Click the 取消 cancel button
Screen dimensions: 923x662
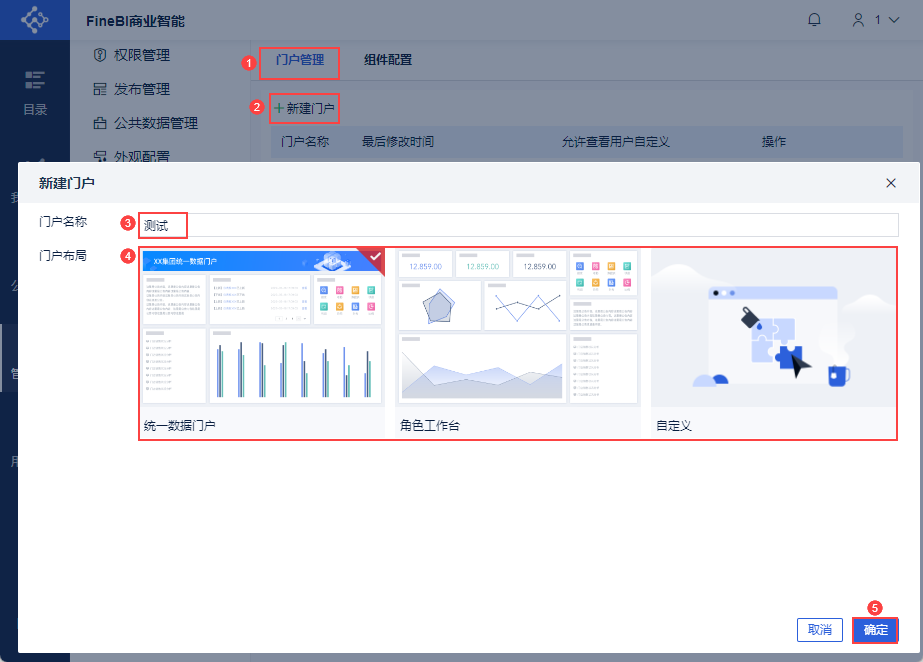point(819,630)
